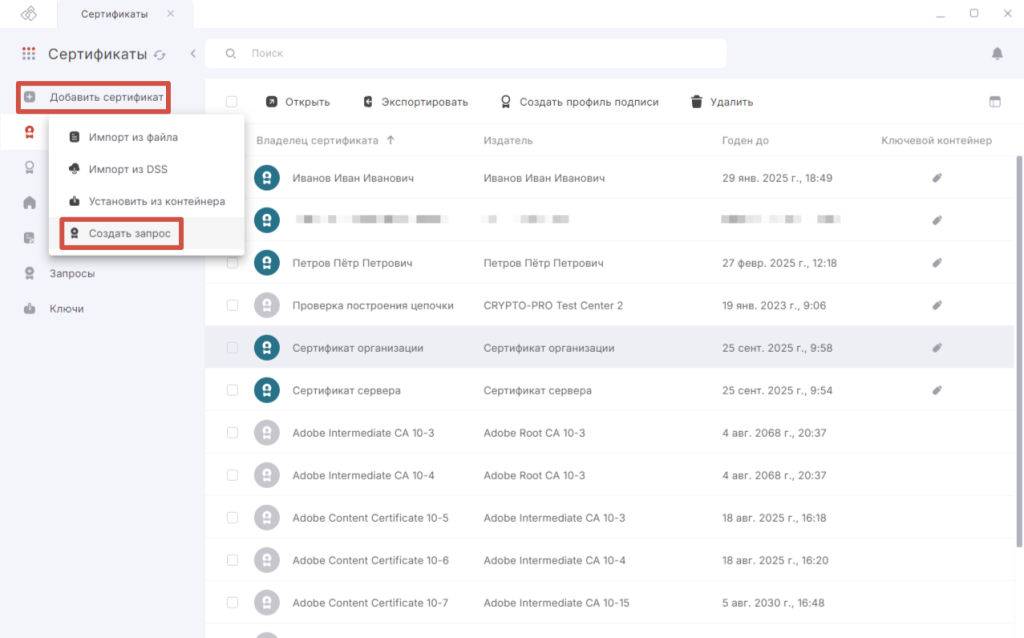Collapse the sidebar with the left chevron

click(193, 54)
